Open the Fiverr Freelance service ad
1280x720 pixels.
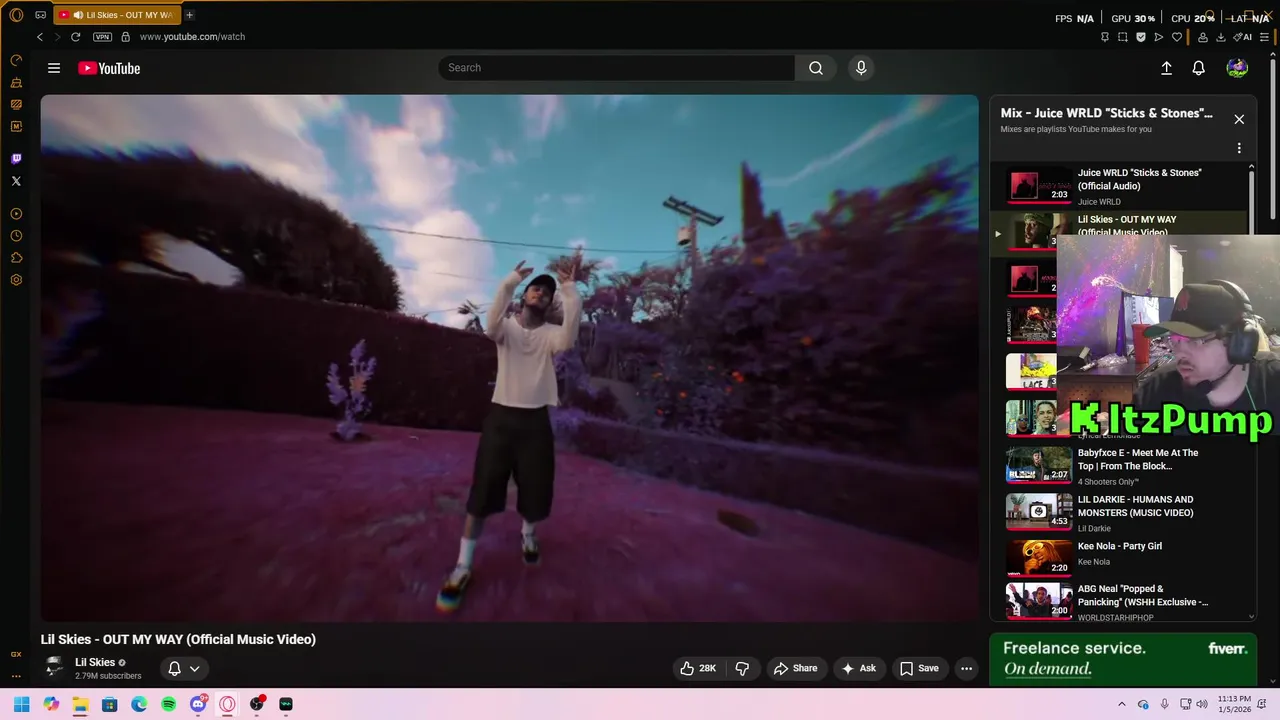pyautogui.click(x=1123, y=658)
